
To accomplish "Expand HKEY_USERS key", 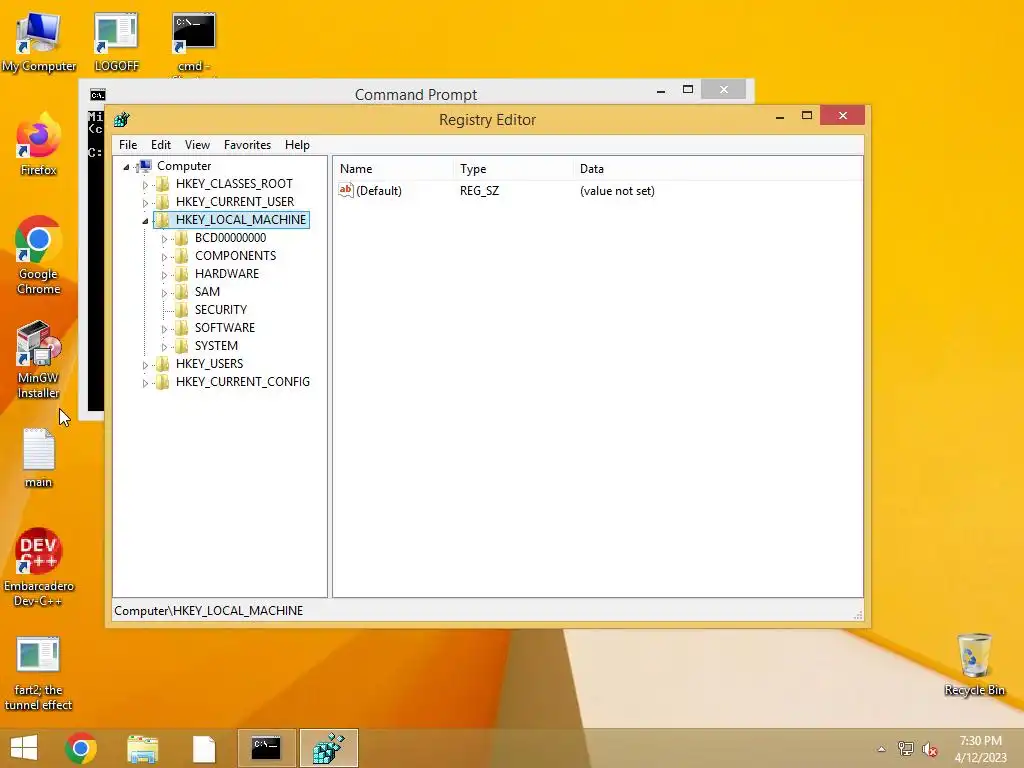I will pos(145,365).
